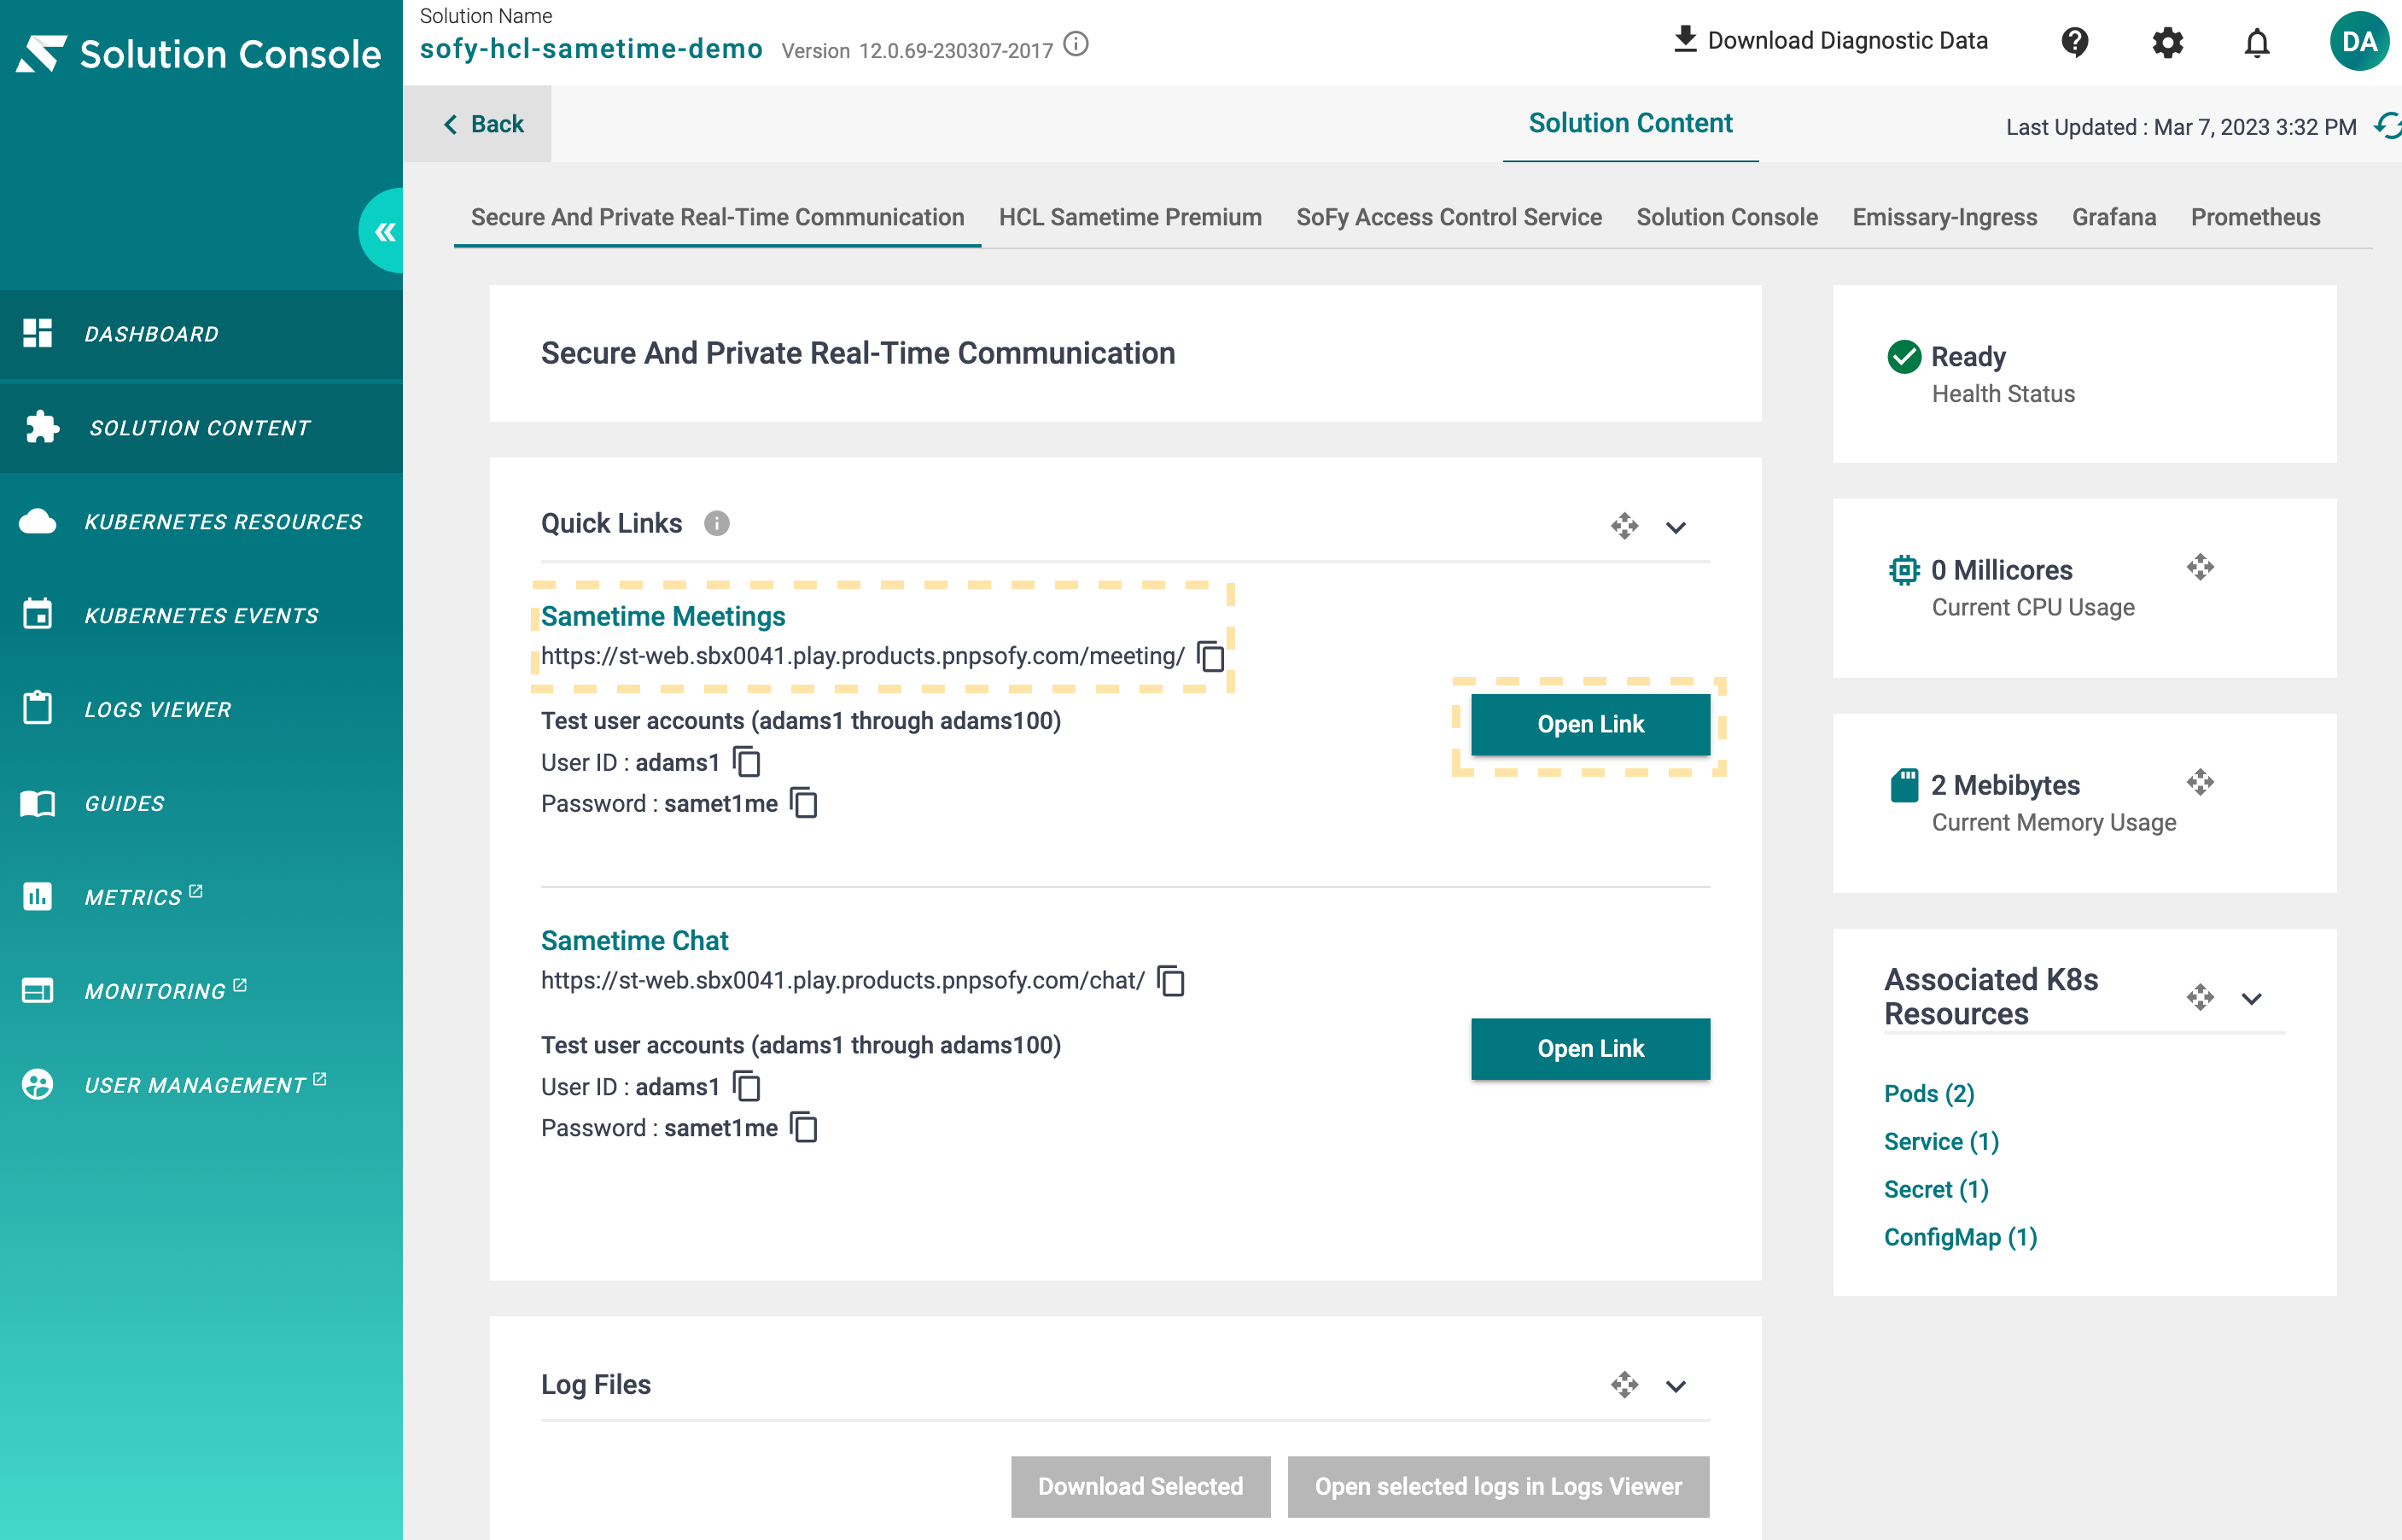The height and width of the screenshot is (1540, 2402).
Task: Open the DA user avatar menu
Action: click(2359, 42)
